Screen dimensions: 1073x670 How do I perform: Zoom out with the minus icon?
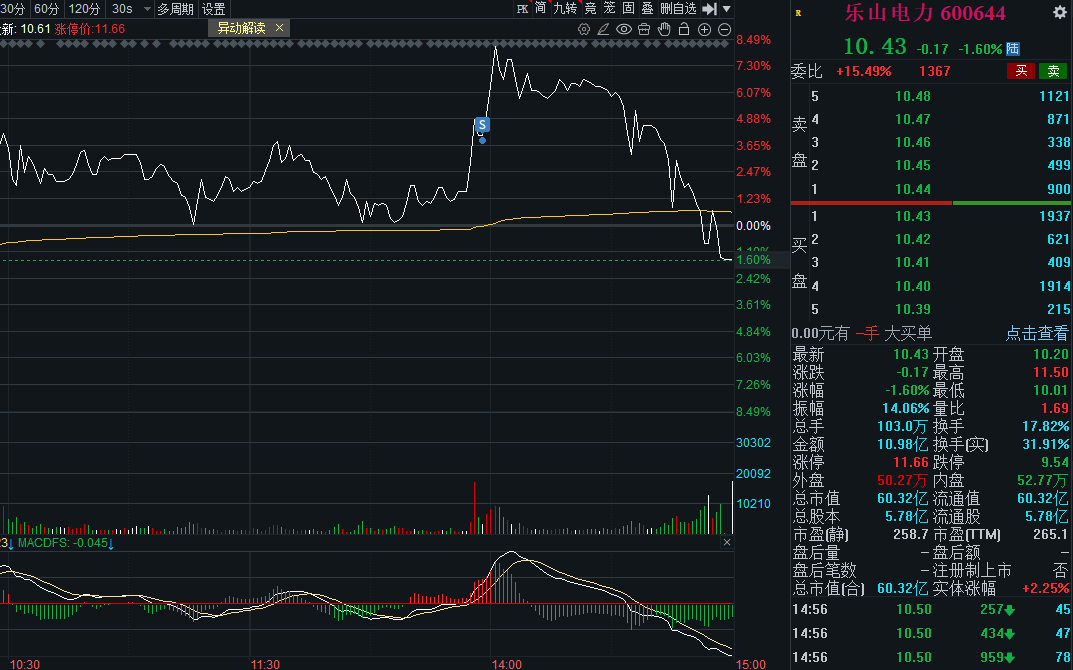coord(725,29)
